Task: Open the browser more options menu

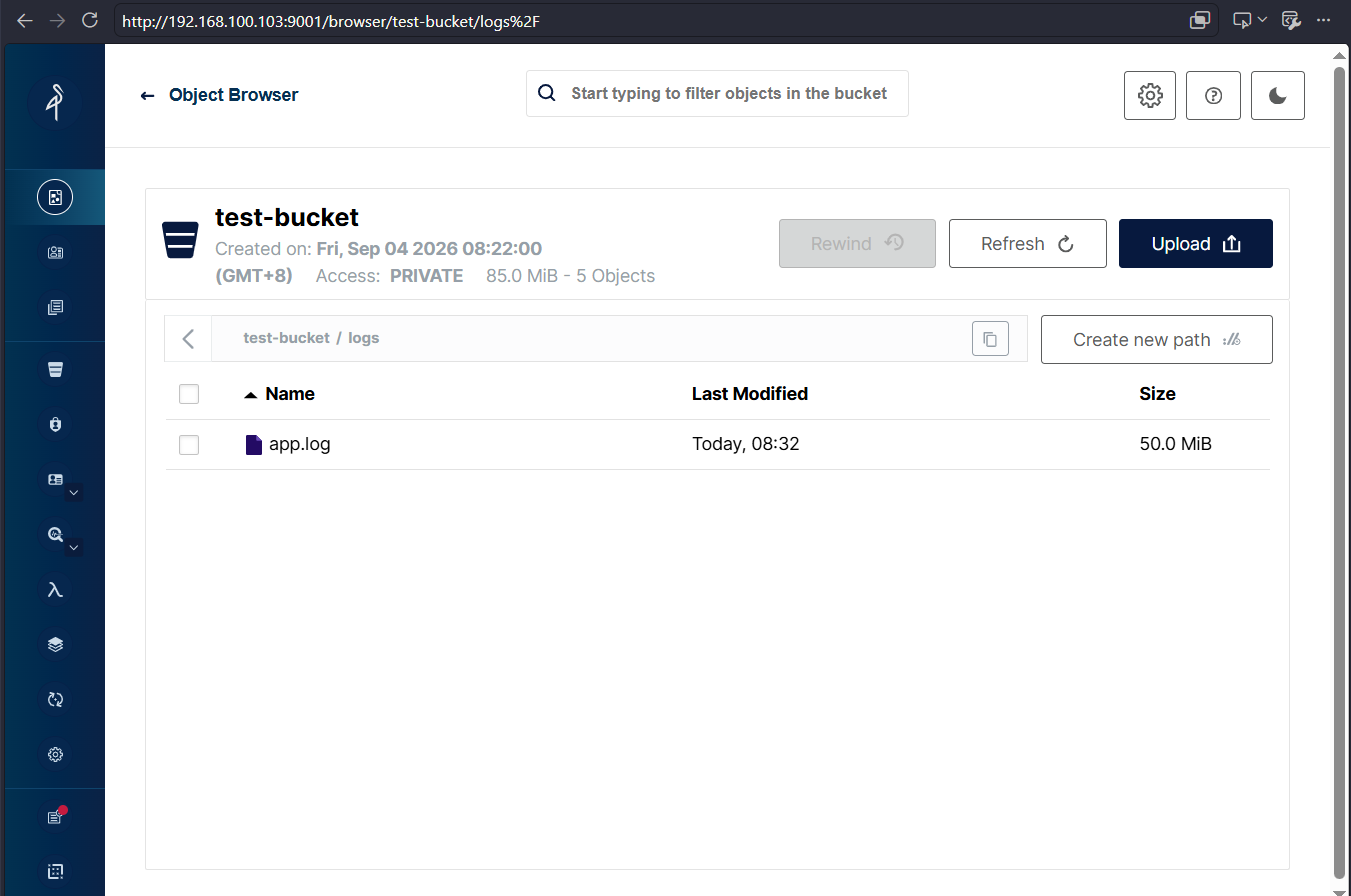Action: (x=1324, y=20)
